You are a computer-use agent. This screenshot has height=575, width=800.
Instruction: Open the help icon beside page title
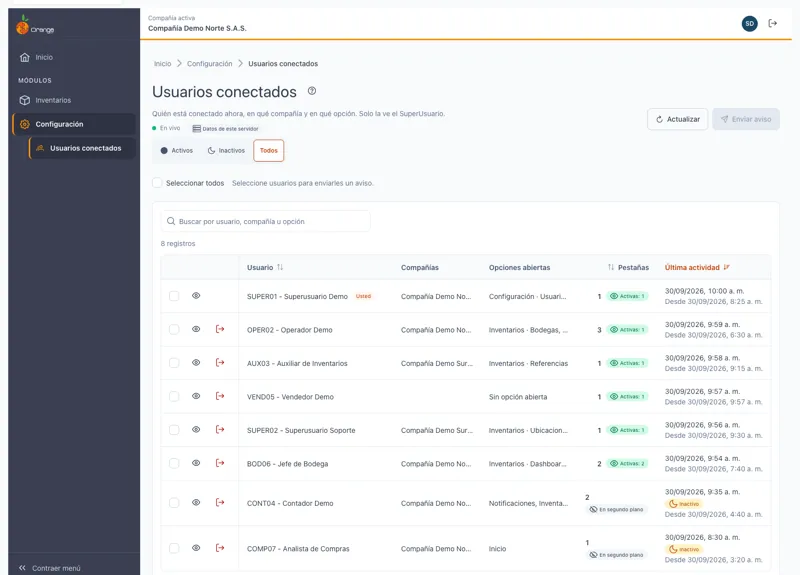(x=312, y=91)
